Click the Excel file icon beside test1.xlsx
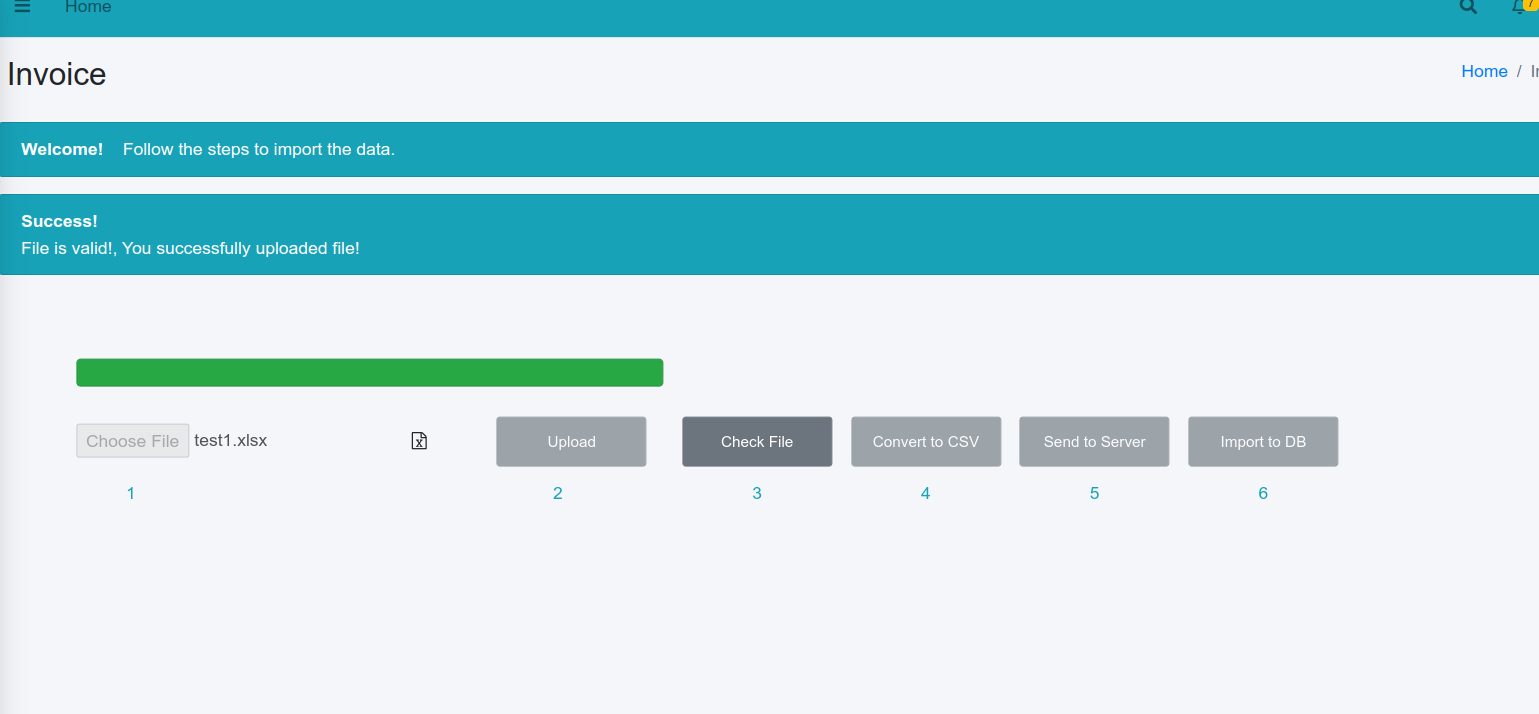 point(419,440)
